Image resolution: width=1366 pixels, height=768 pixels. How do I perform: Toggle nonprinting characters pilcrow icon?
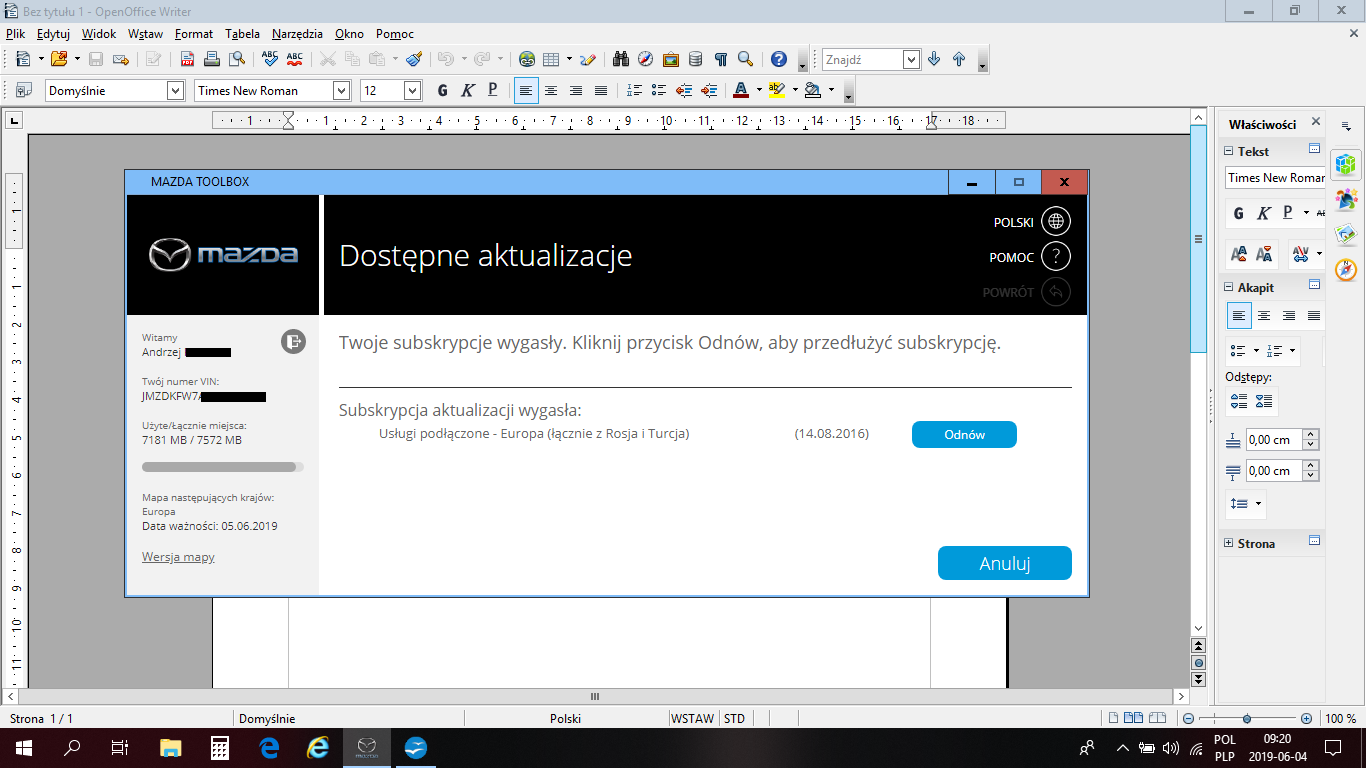720,59
